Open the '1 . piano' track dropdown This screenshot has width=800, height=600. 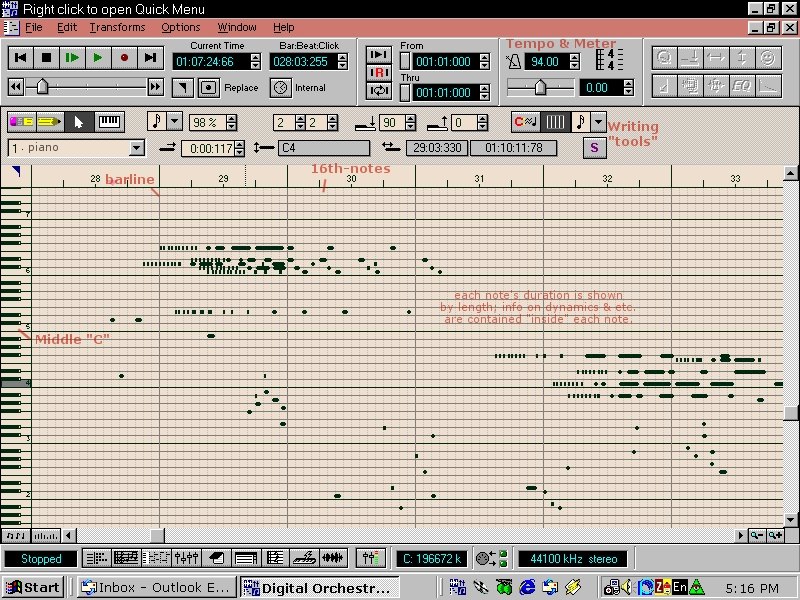[x=137, y=148]
